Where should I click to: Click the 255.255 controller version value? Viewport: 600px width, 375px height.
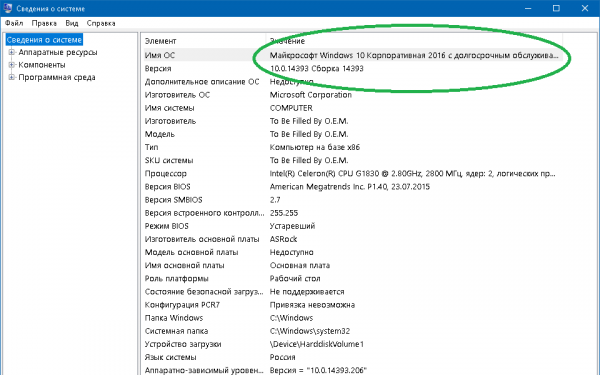click(x=284, y=213)
